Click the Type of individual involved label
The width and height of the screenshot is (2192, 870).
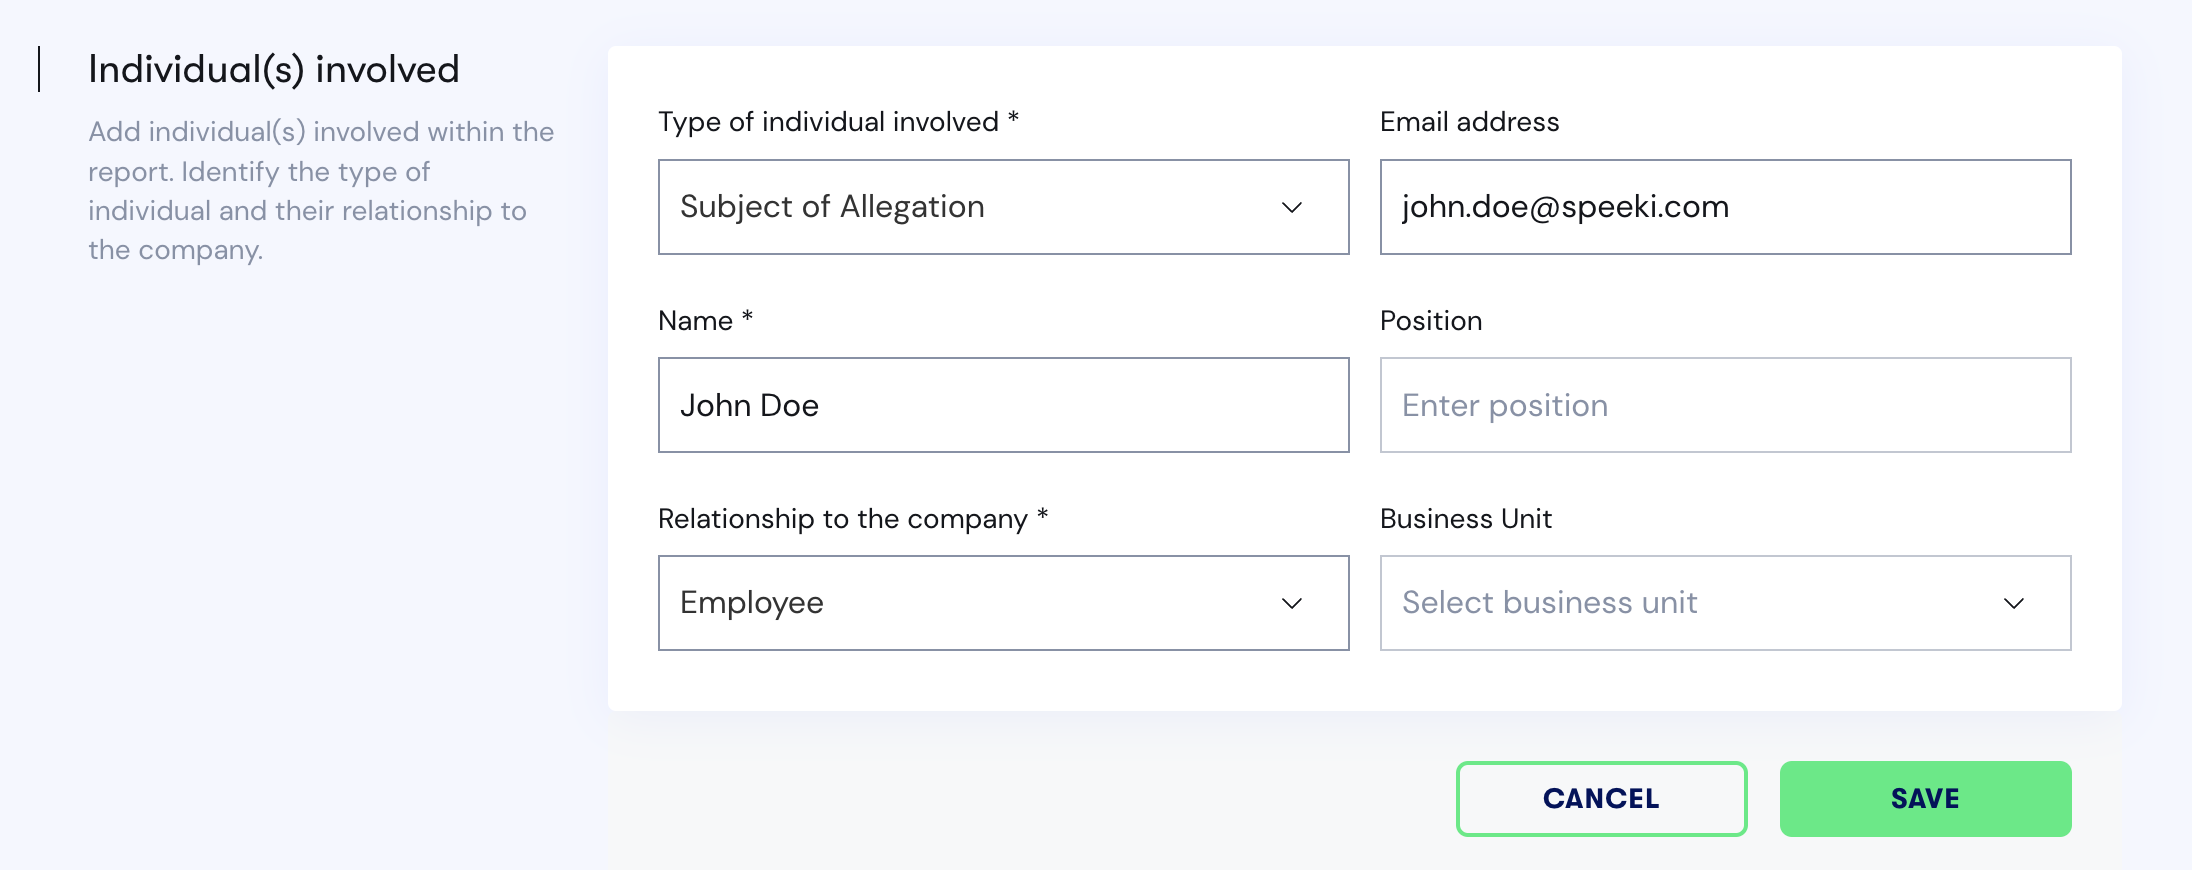click(x=839, y=122)
